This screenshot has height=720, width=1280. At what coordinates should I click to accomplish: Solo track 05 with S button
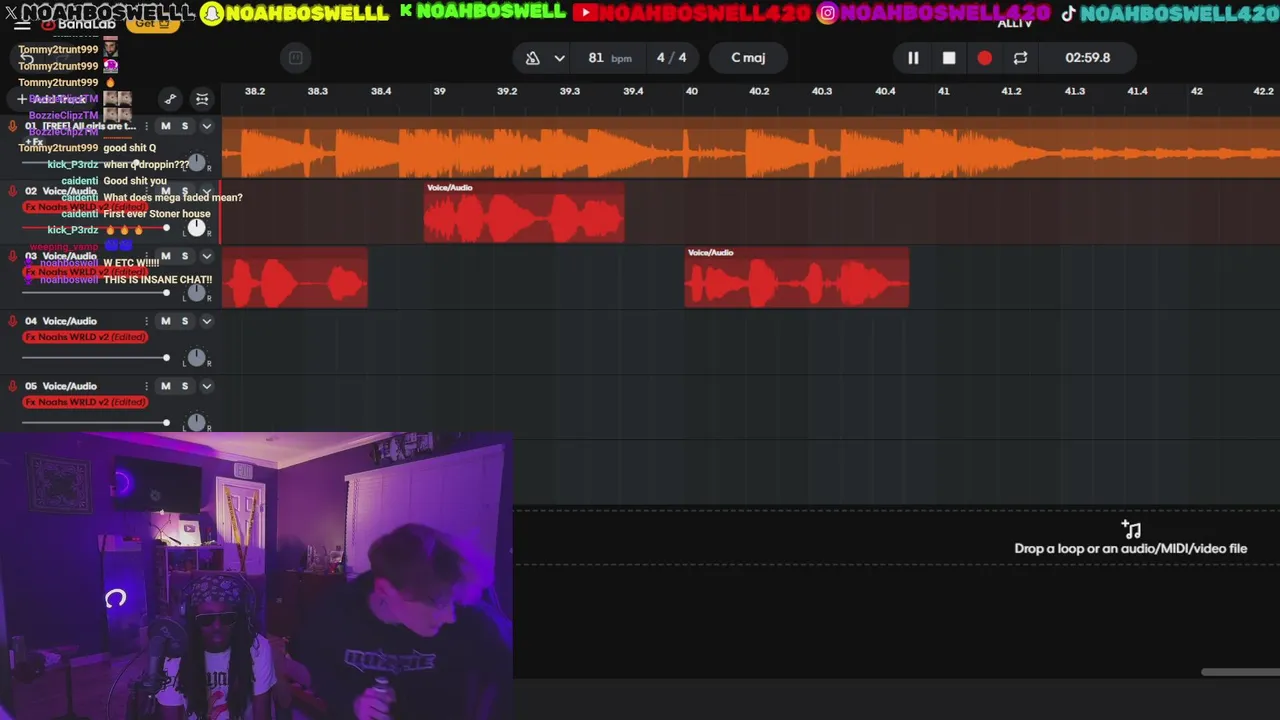[185, 386]
